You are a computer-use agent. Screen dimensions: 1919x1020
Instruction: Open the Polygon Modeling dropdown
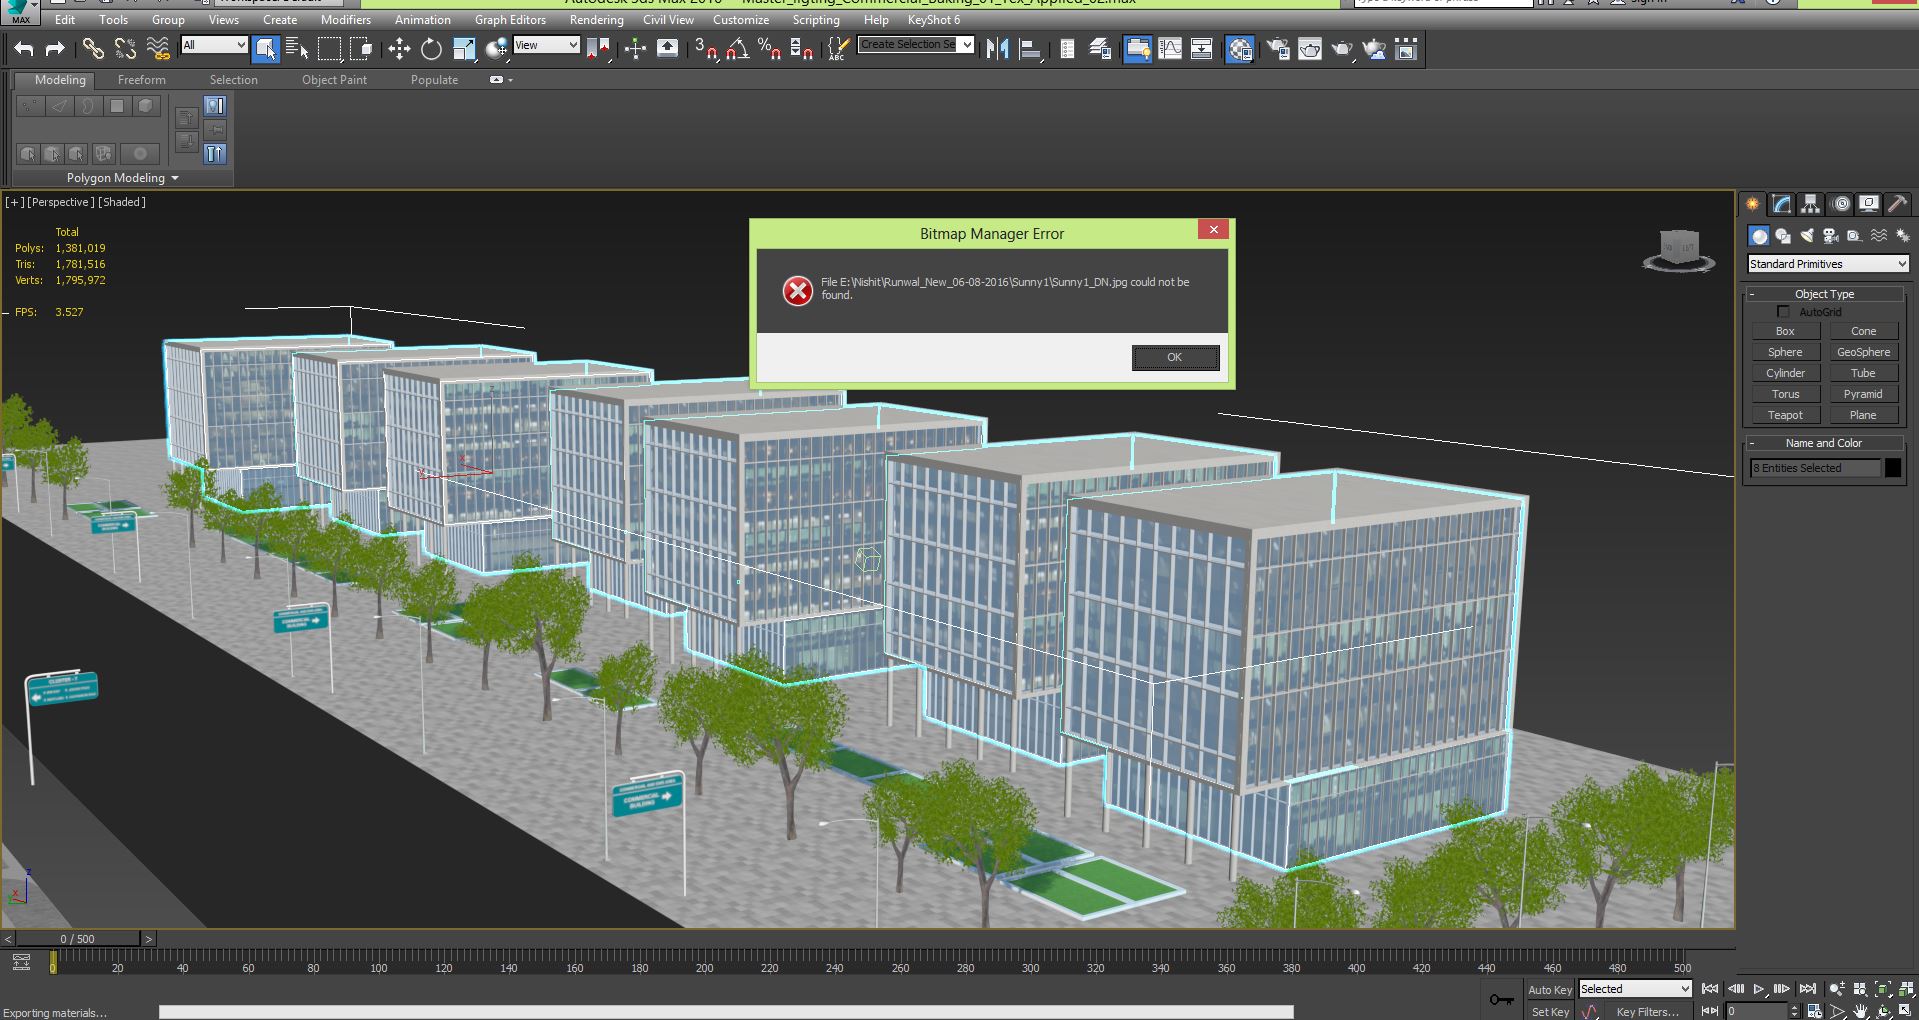tap(122, 178)
